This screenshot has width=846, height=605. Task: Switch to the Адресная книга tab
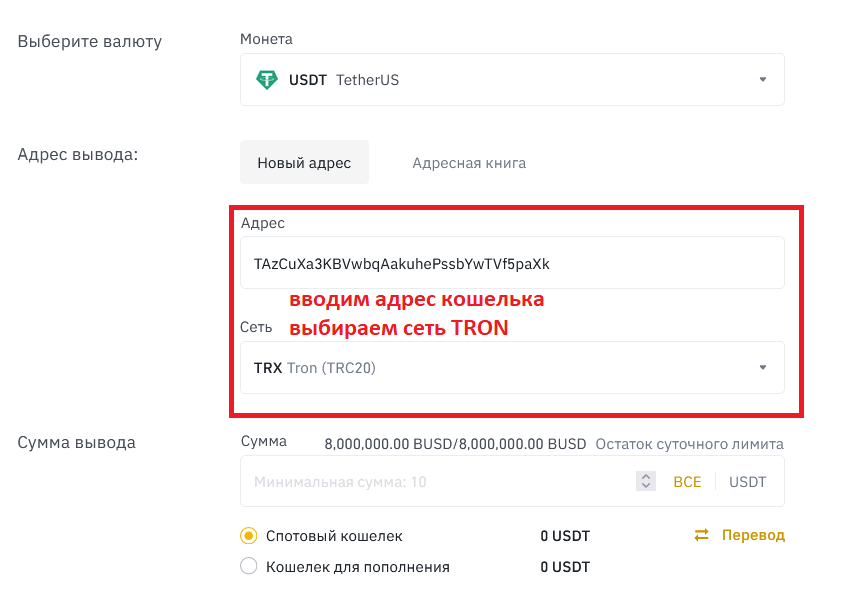(469, 163)
